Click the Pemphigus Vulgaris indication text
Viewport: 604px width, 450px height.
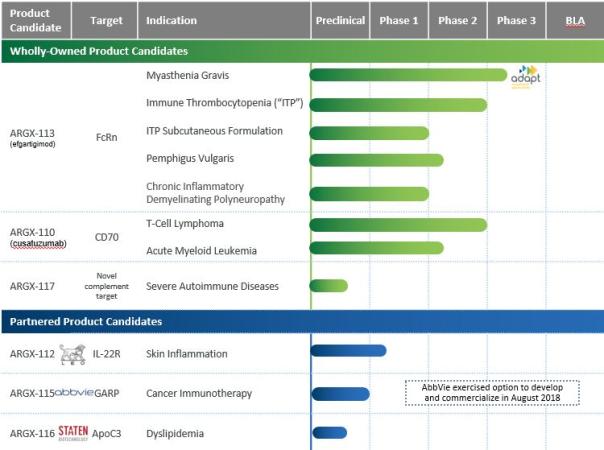193,158
